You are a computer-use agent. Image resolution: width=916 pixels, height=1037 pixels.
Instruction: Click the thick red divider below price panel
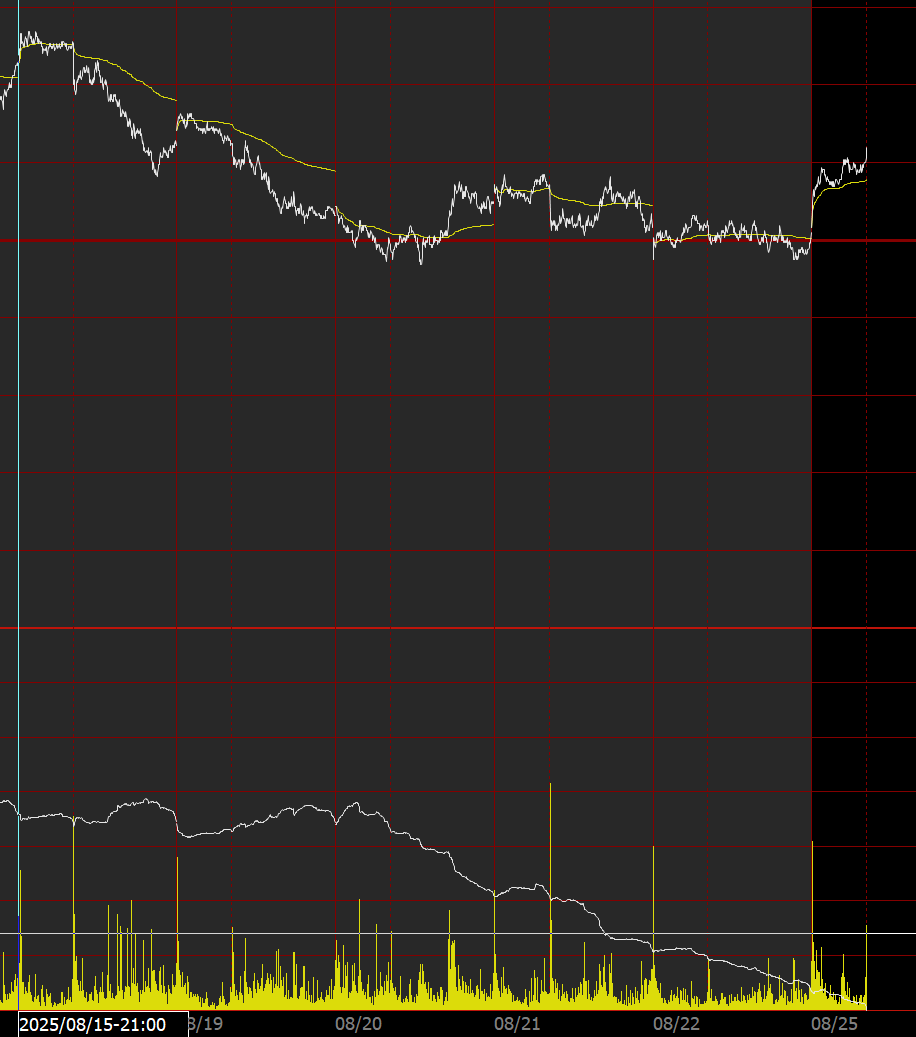pos(458,628)
